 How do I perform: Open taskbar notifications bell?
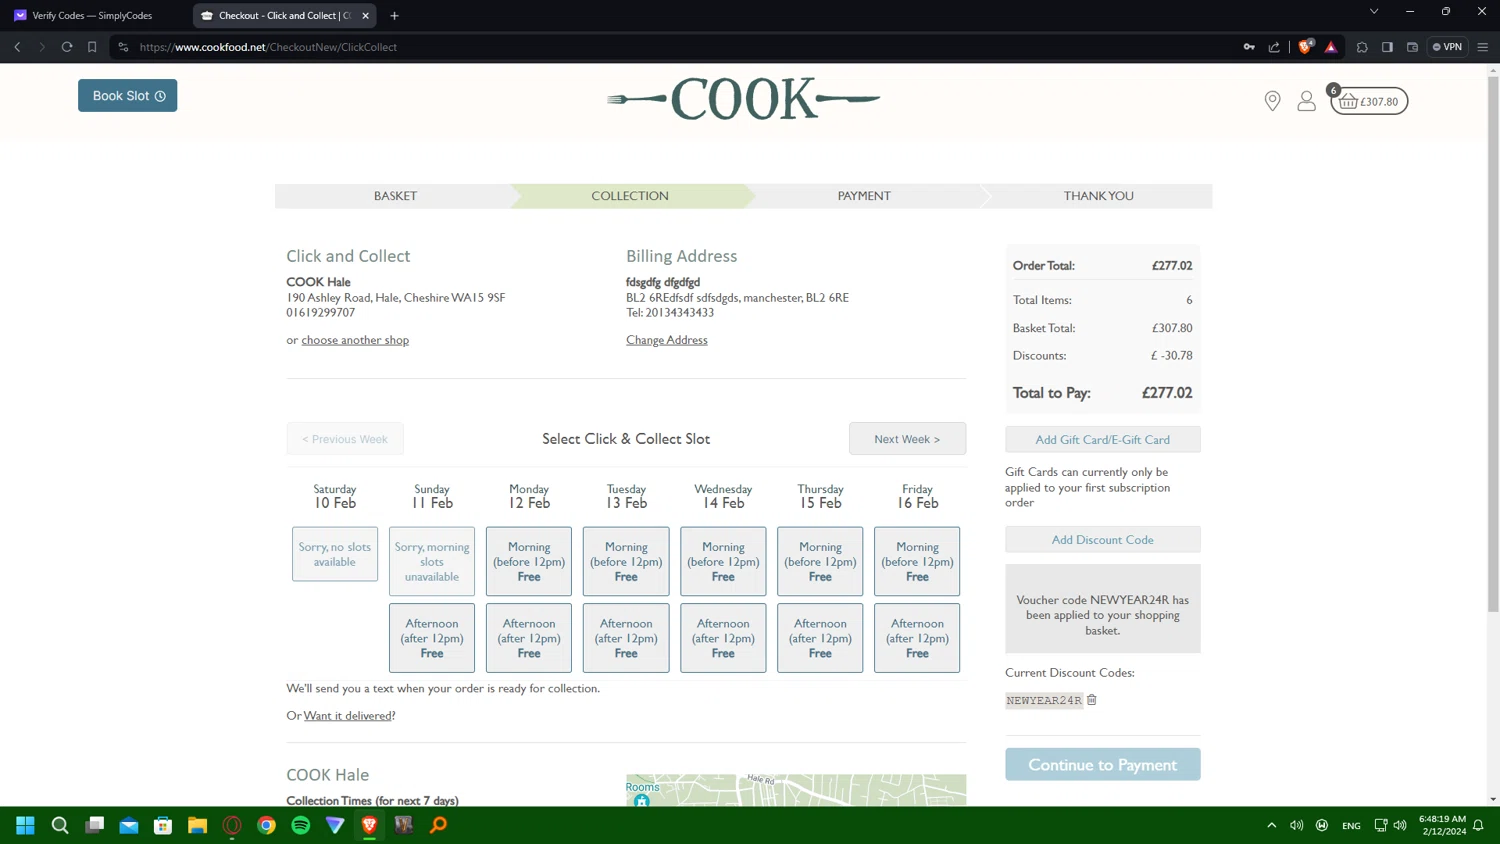(1478, 825)
